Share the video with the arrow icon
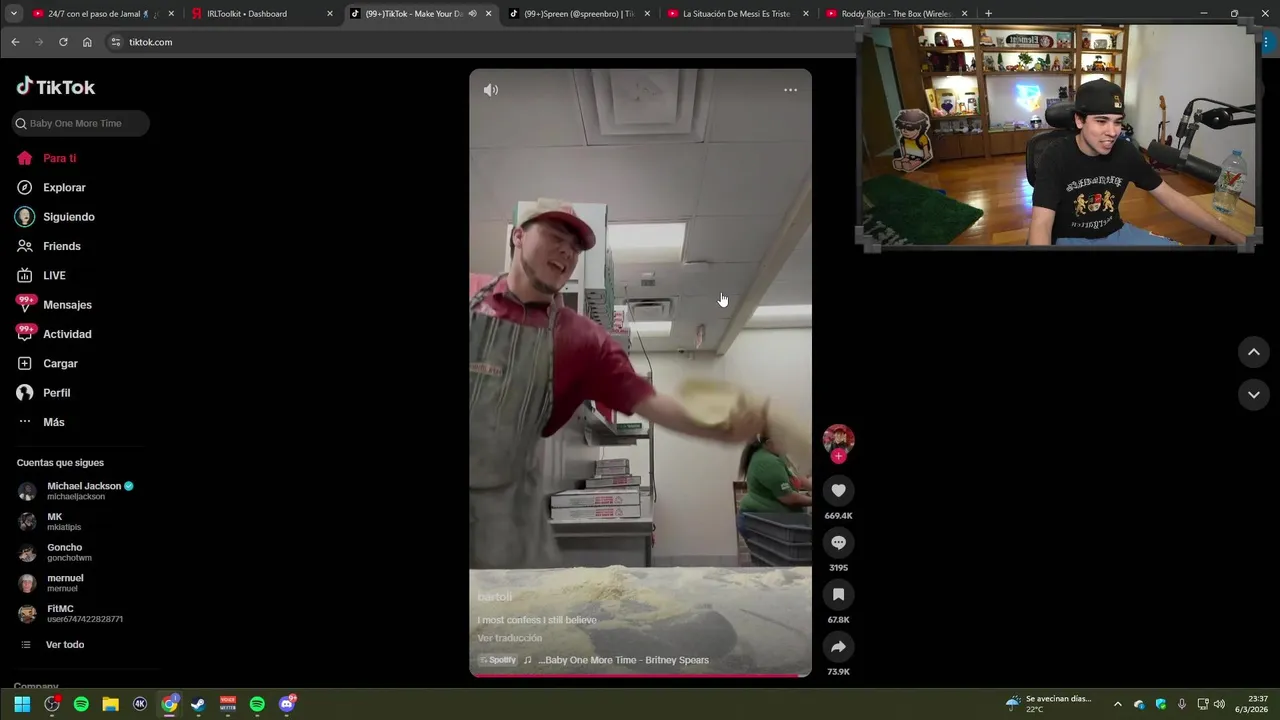This screenshot has height=720, width=1280. tap(838, 647)
